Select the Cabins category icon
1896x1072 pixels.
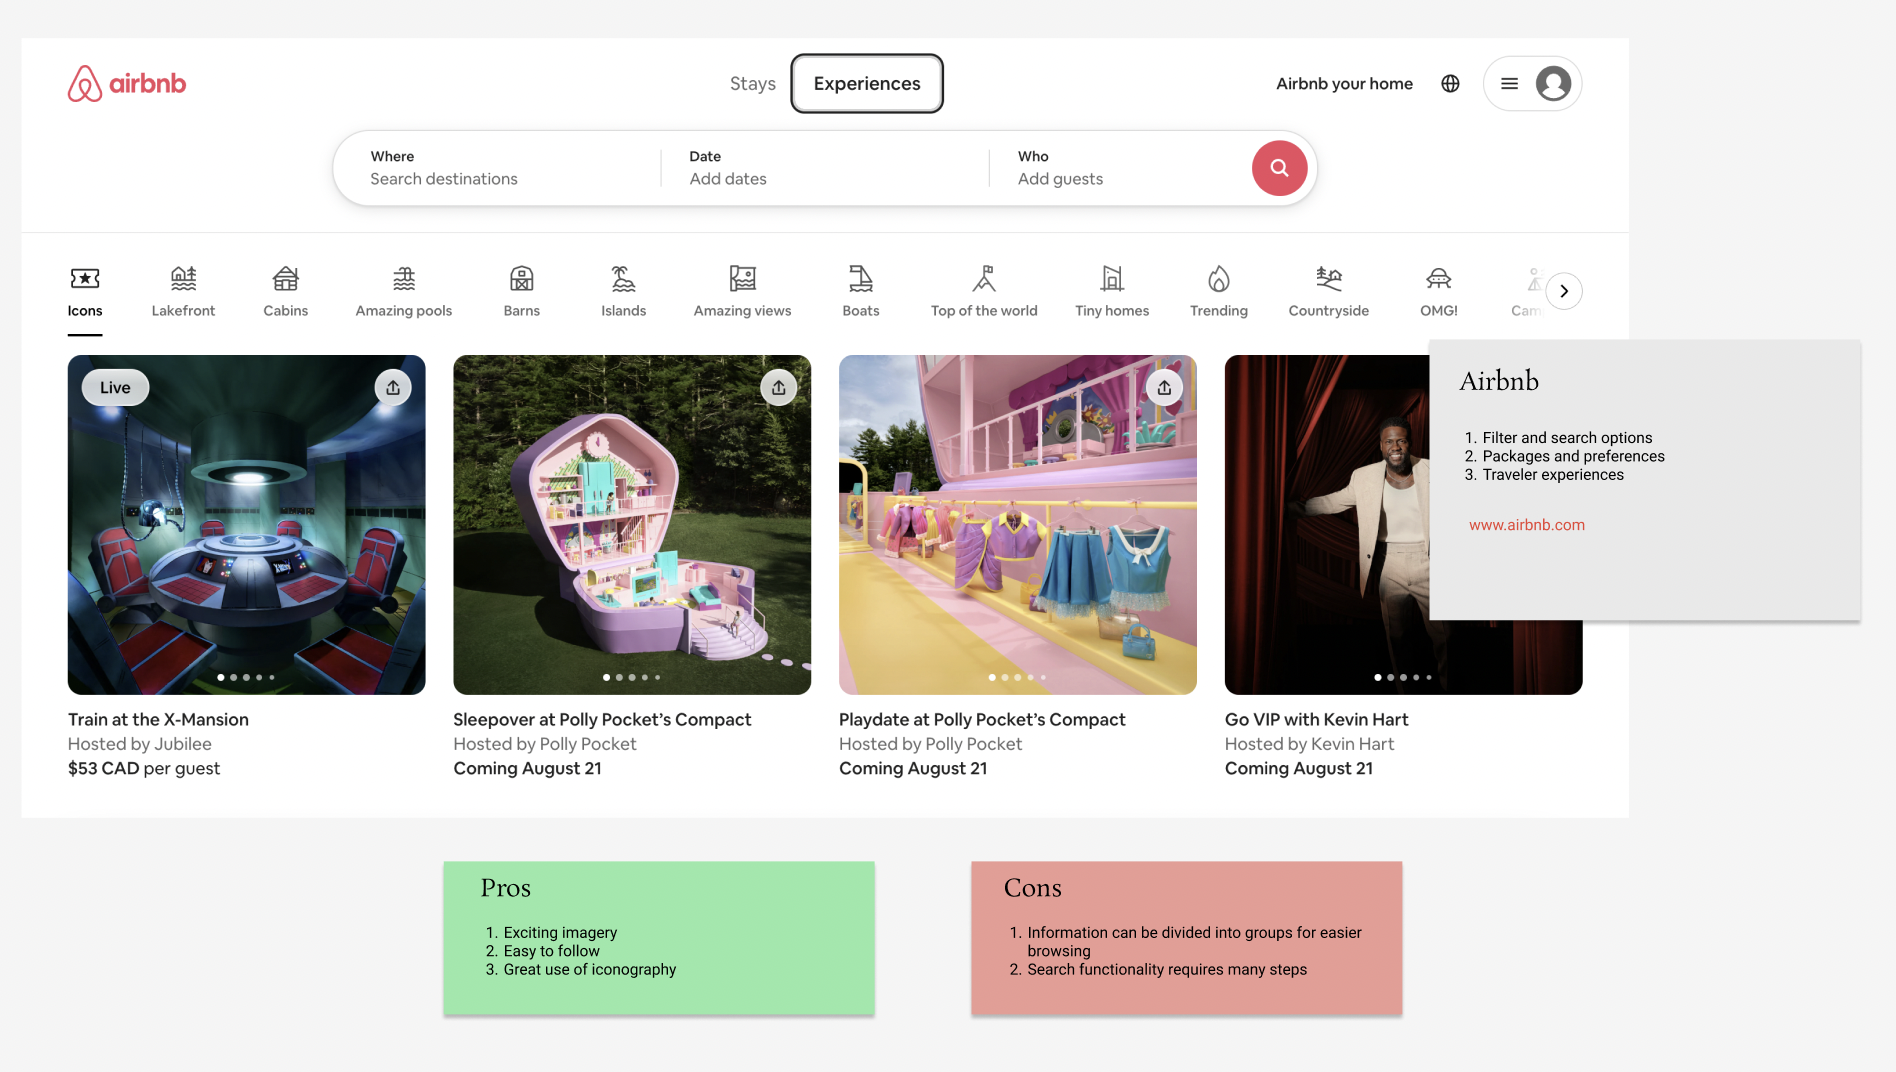[286, 278]
